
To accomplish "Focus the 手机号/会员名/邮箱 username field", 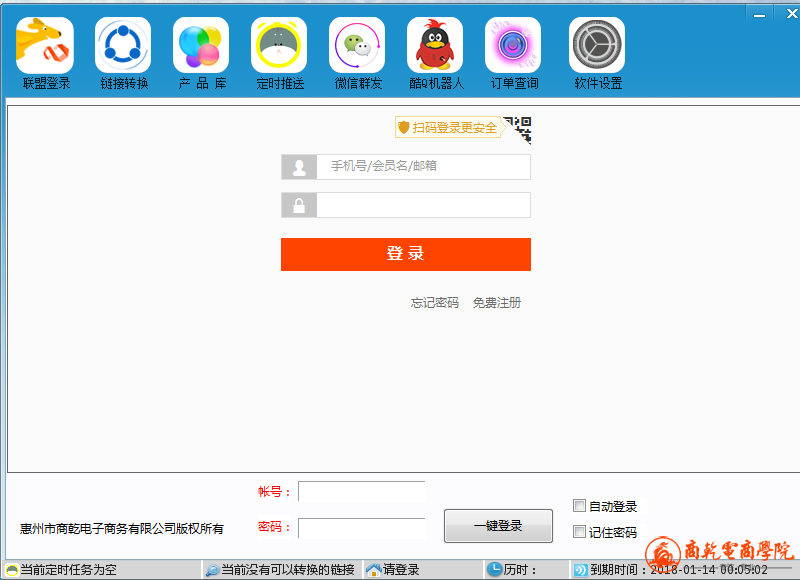I will click(422, 167).
